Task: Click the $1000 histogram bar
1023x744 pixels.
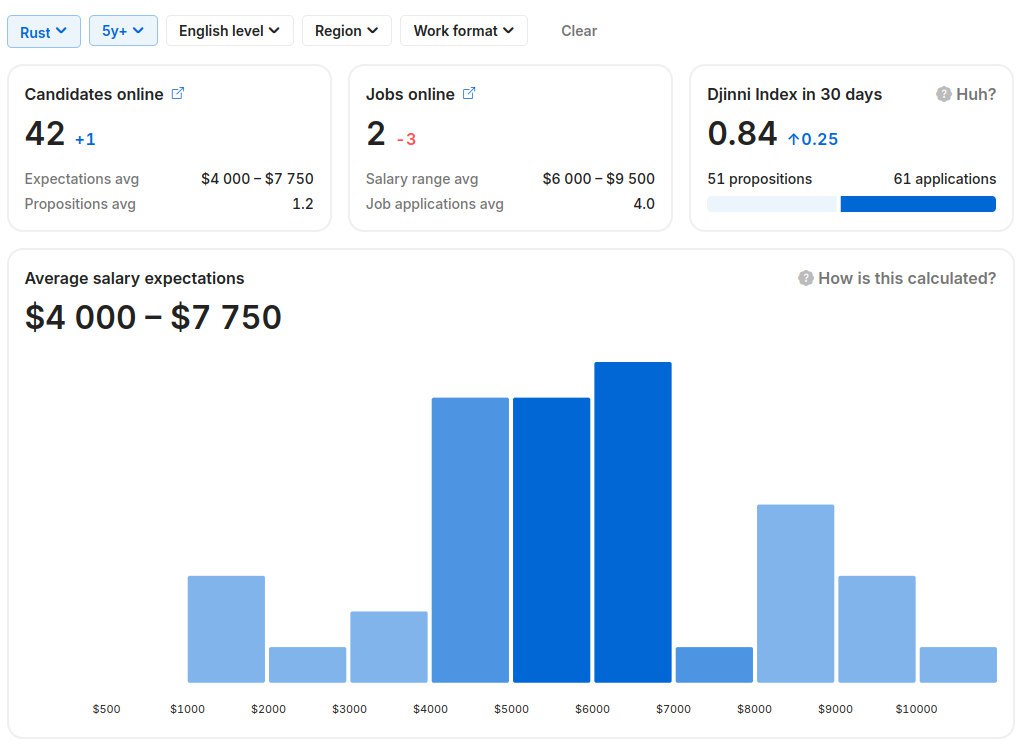Action: 226,629
